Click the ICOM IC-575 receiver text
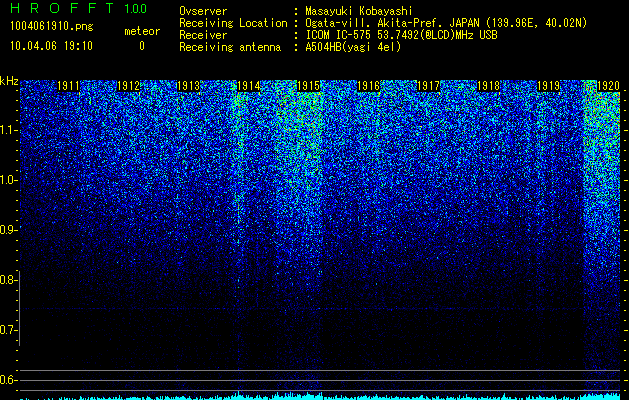Viewport: 629px width, 400px height. click(401, 35)
